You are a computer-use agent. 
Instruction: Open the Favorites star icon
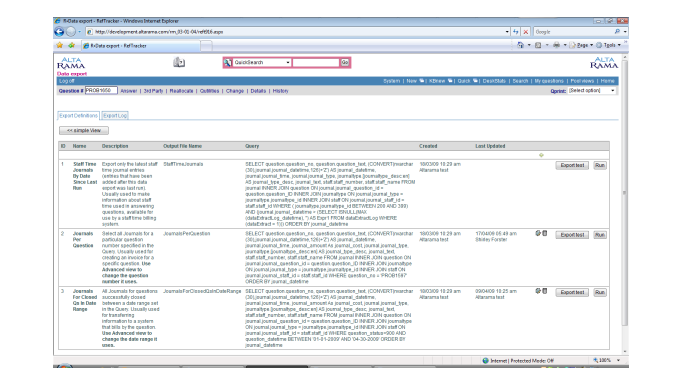(x=60, y=45)
